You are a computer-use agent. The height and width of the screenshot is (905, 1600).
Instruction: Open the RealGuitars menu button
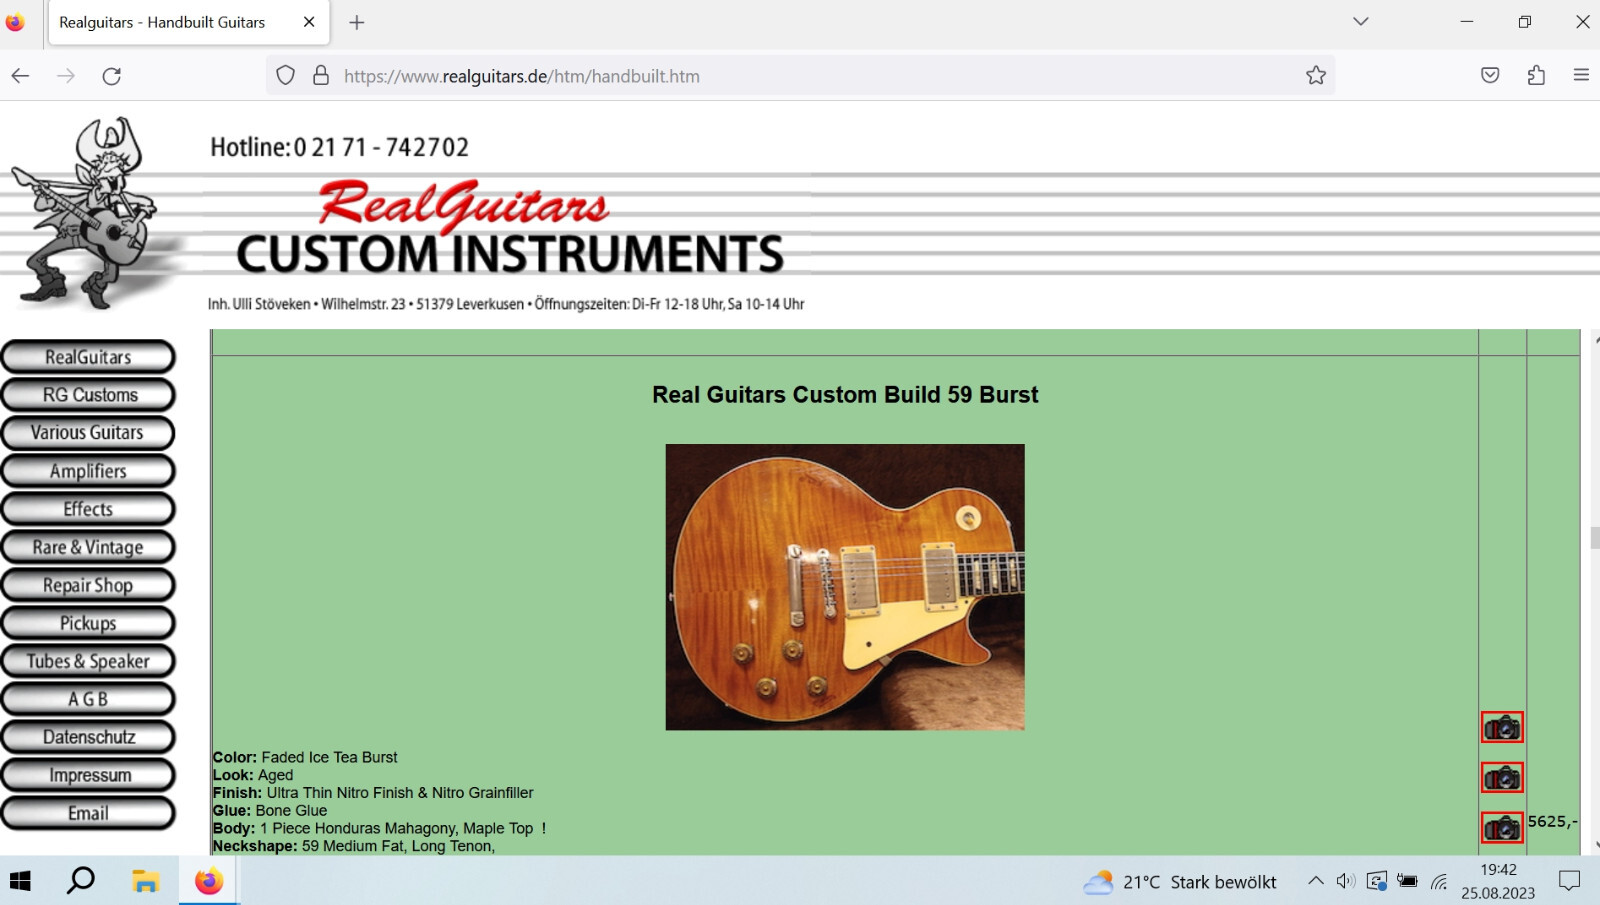[x=88, y=357]
